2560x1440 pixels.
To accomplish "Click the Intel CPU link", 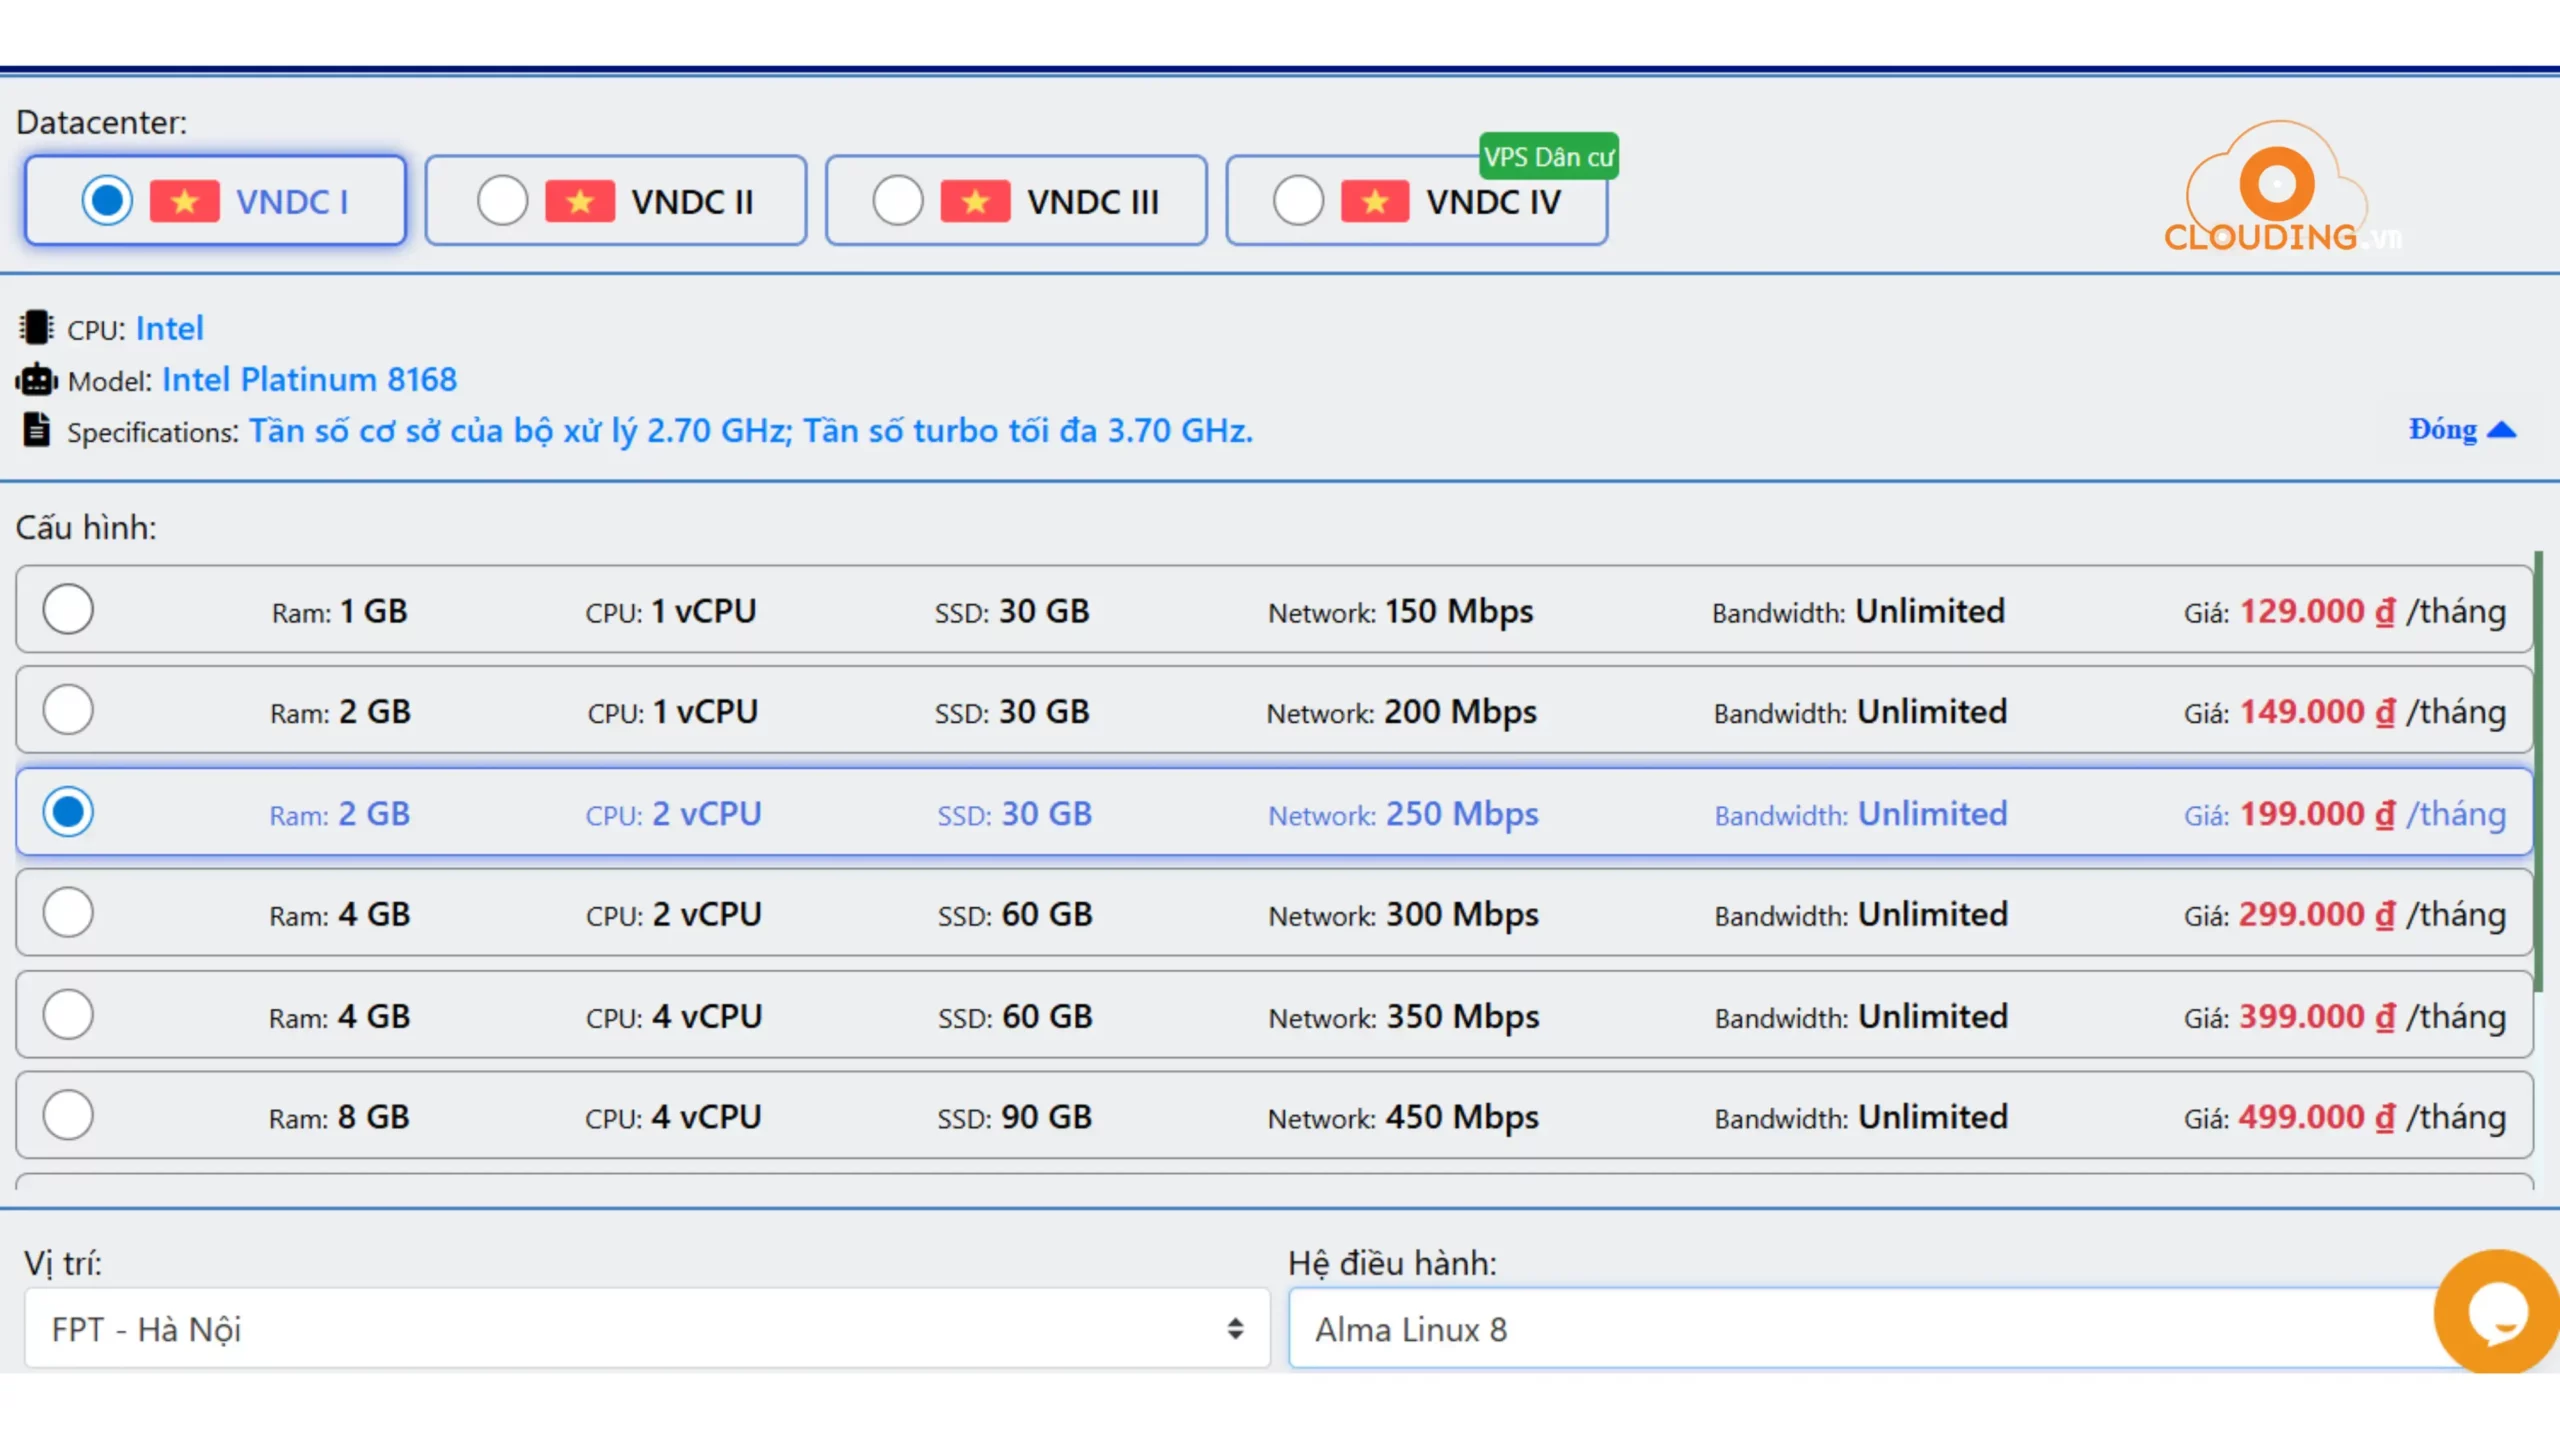I will [x=170, y=327].
